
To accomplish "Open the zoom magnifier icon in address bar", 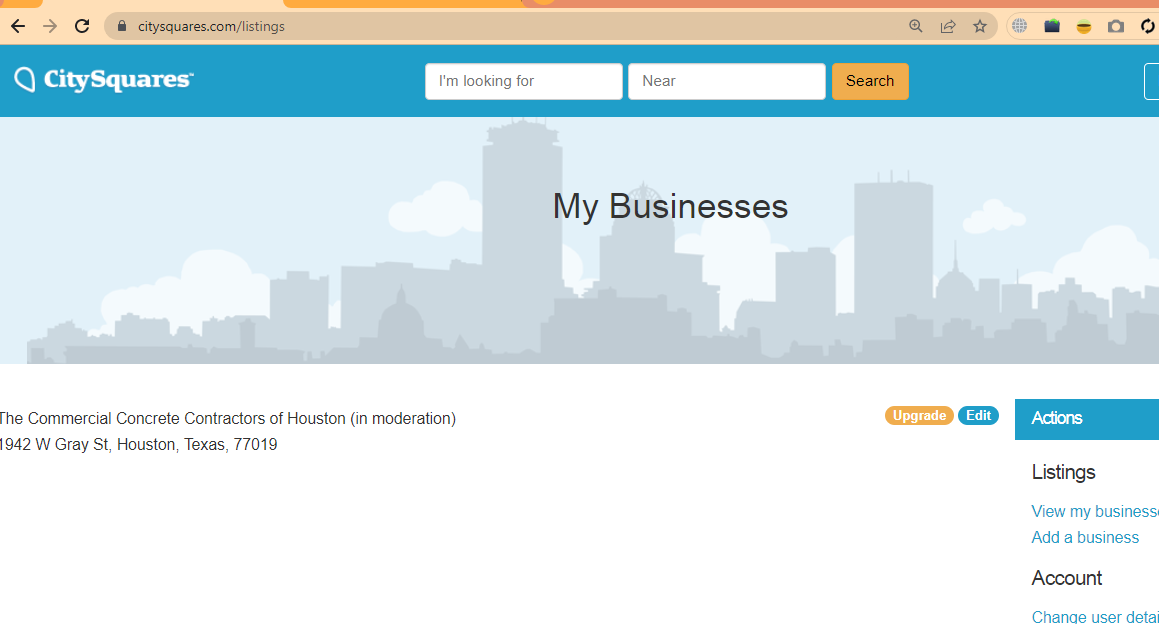I will [916, 27].
